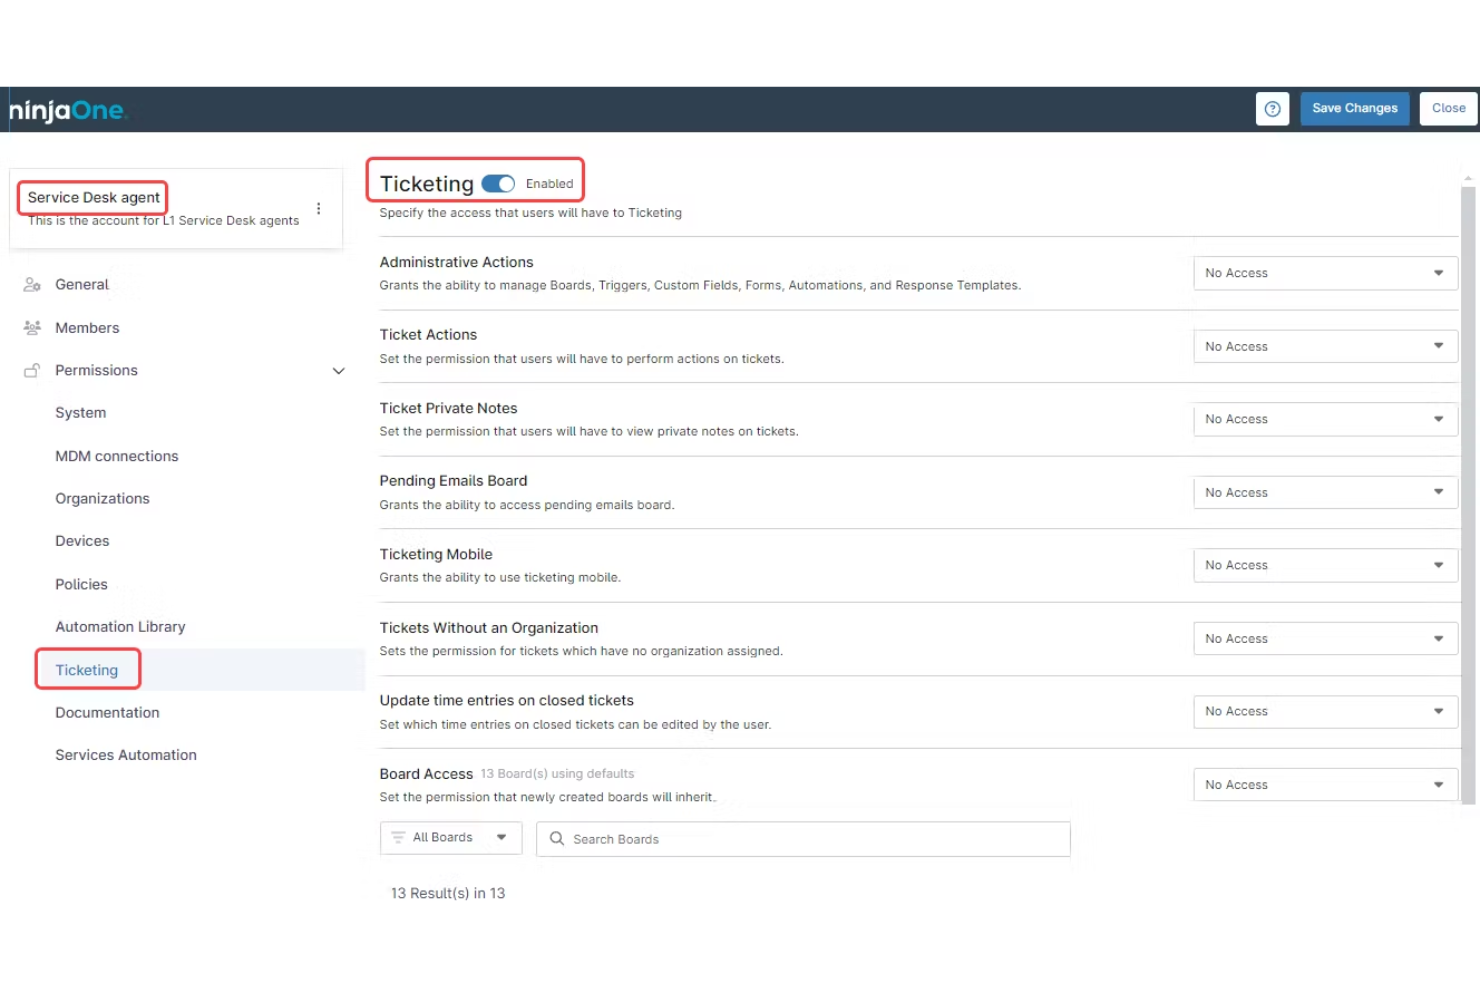Open the Service Desk agent three-dot menu
This screenshot has height=987, width=1480.
[318, 209]
